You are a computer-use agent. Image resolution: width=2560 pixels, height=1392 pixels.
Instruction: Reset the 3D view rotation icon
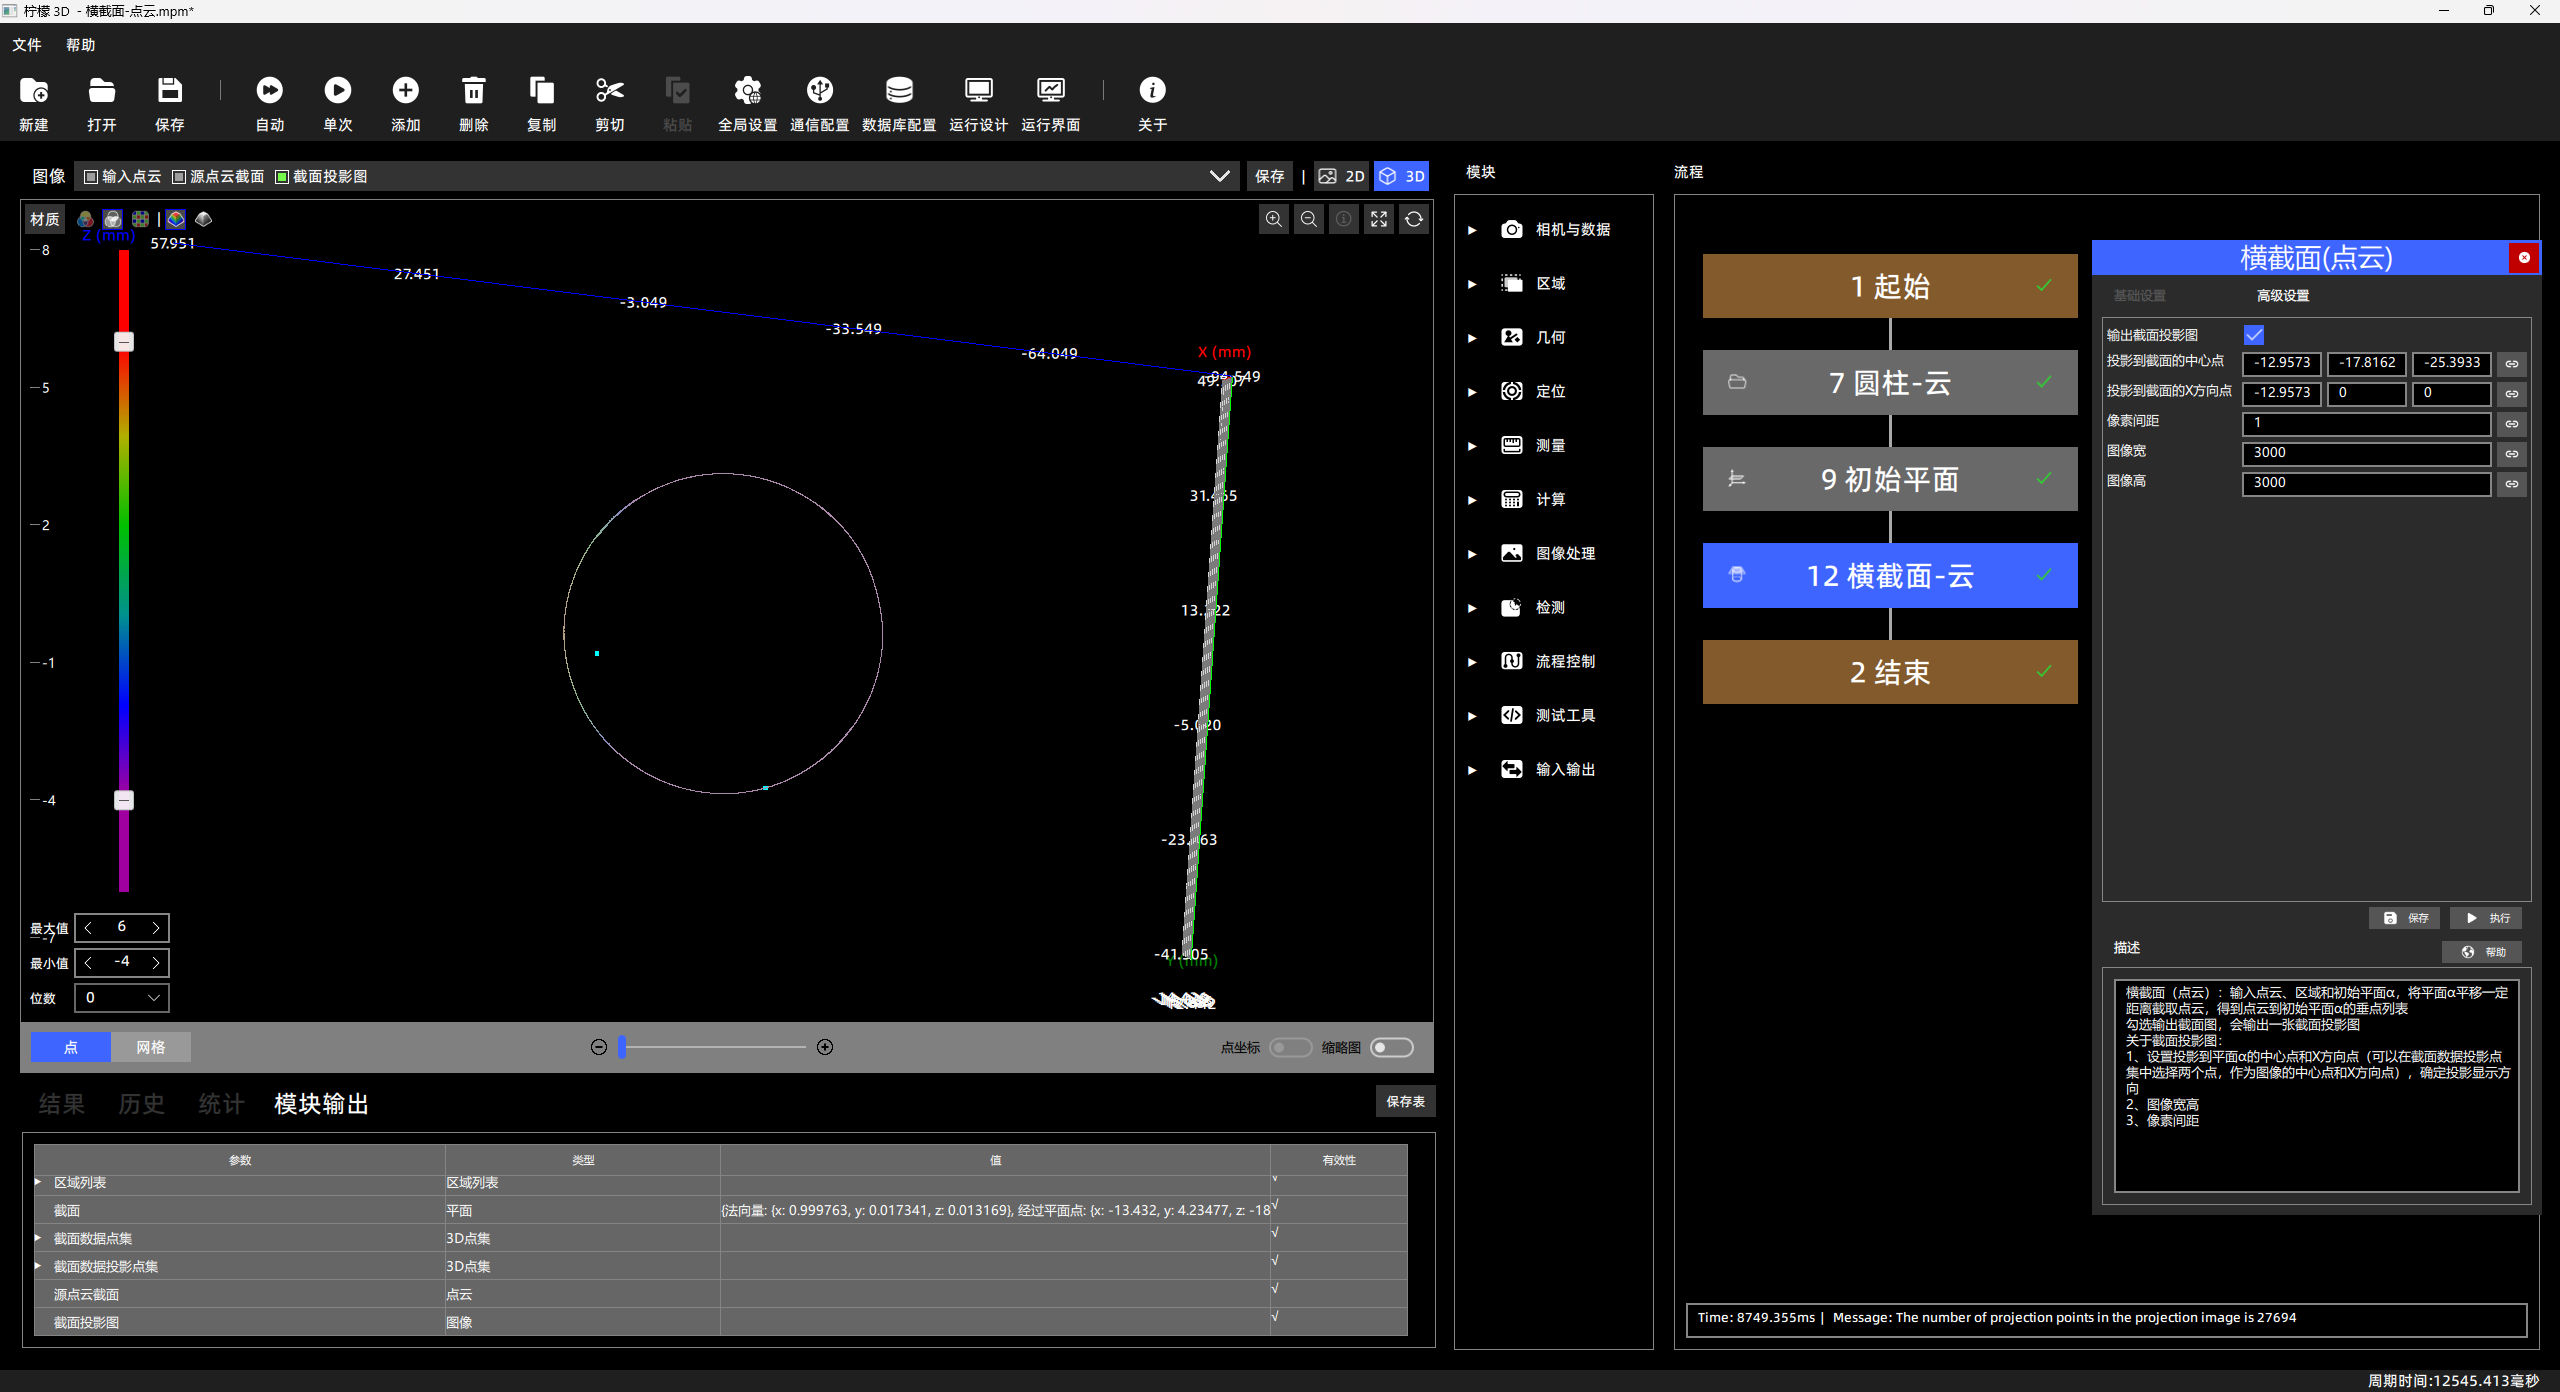[1414, 219]
